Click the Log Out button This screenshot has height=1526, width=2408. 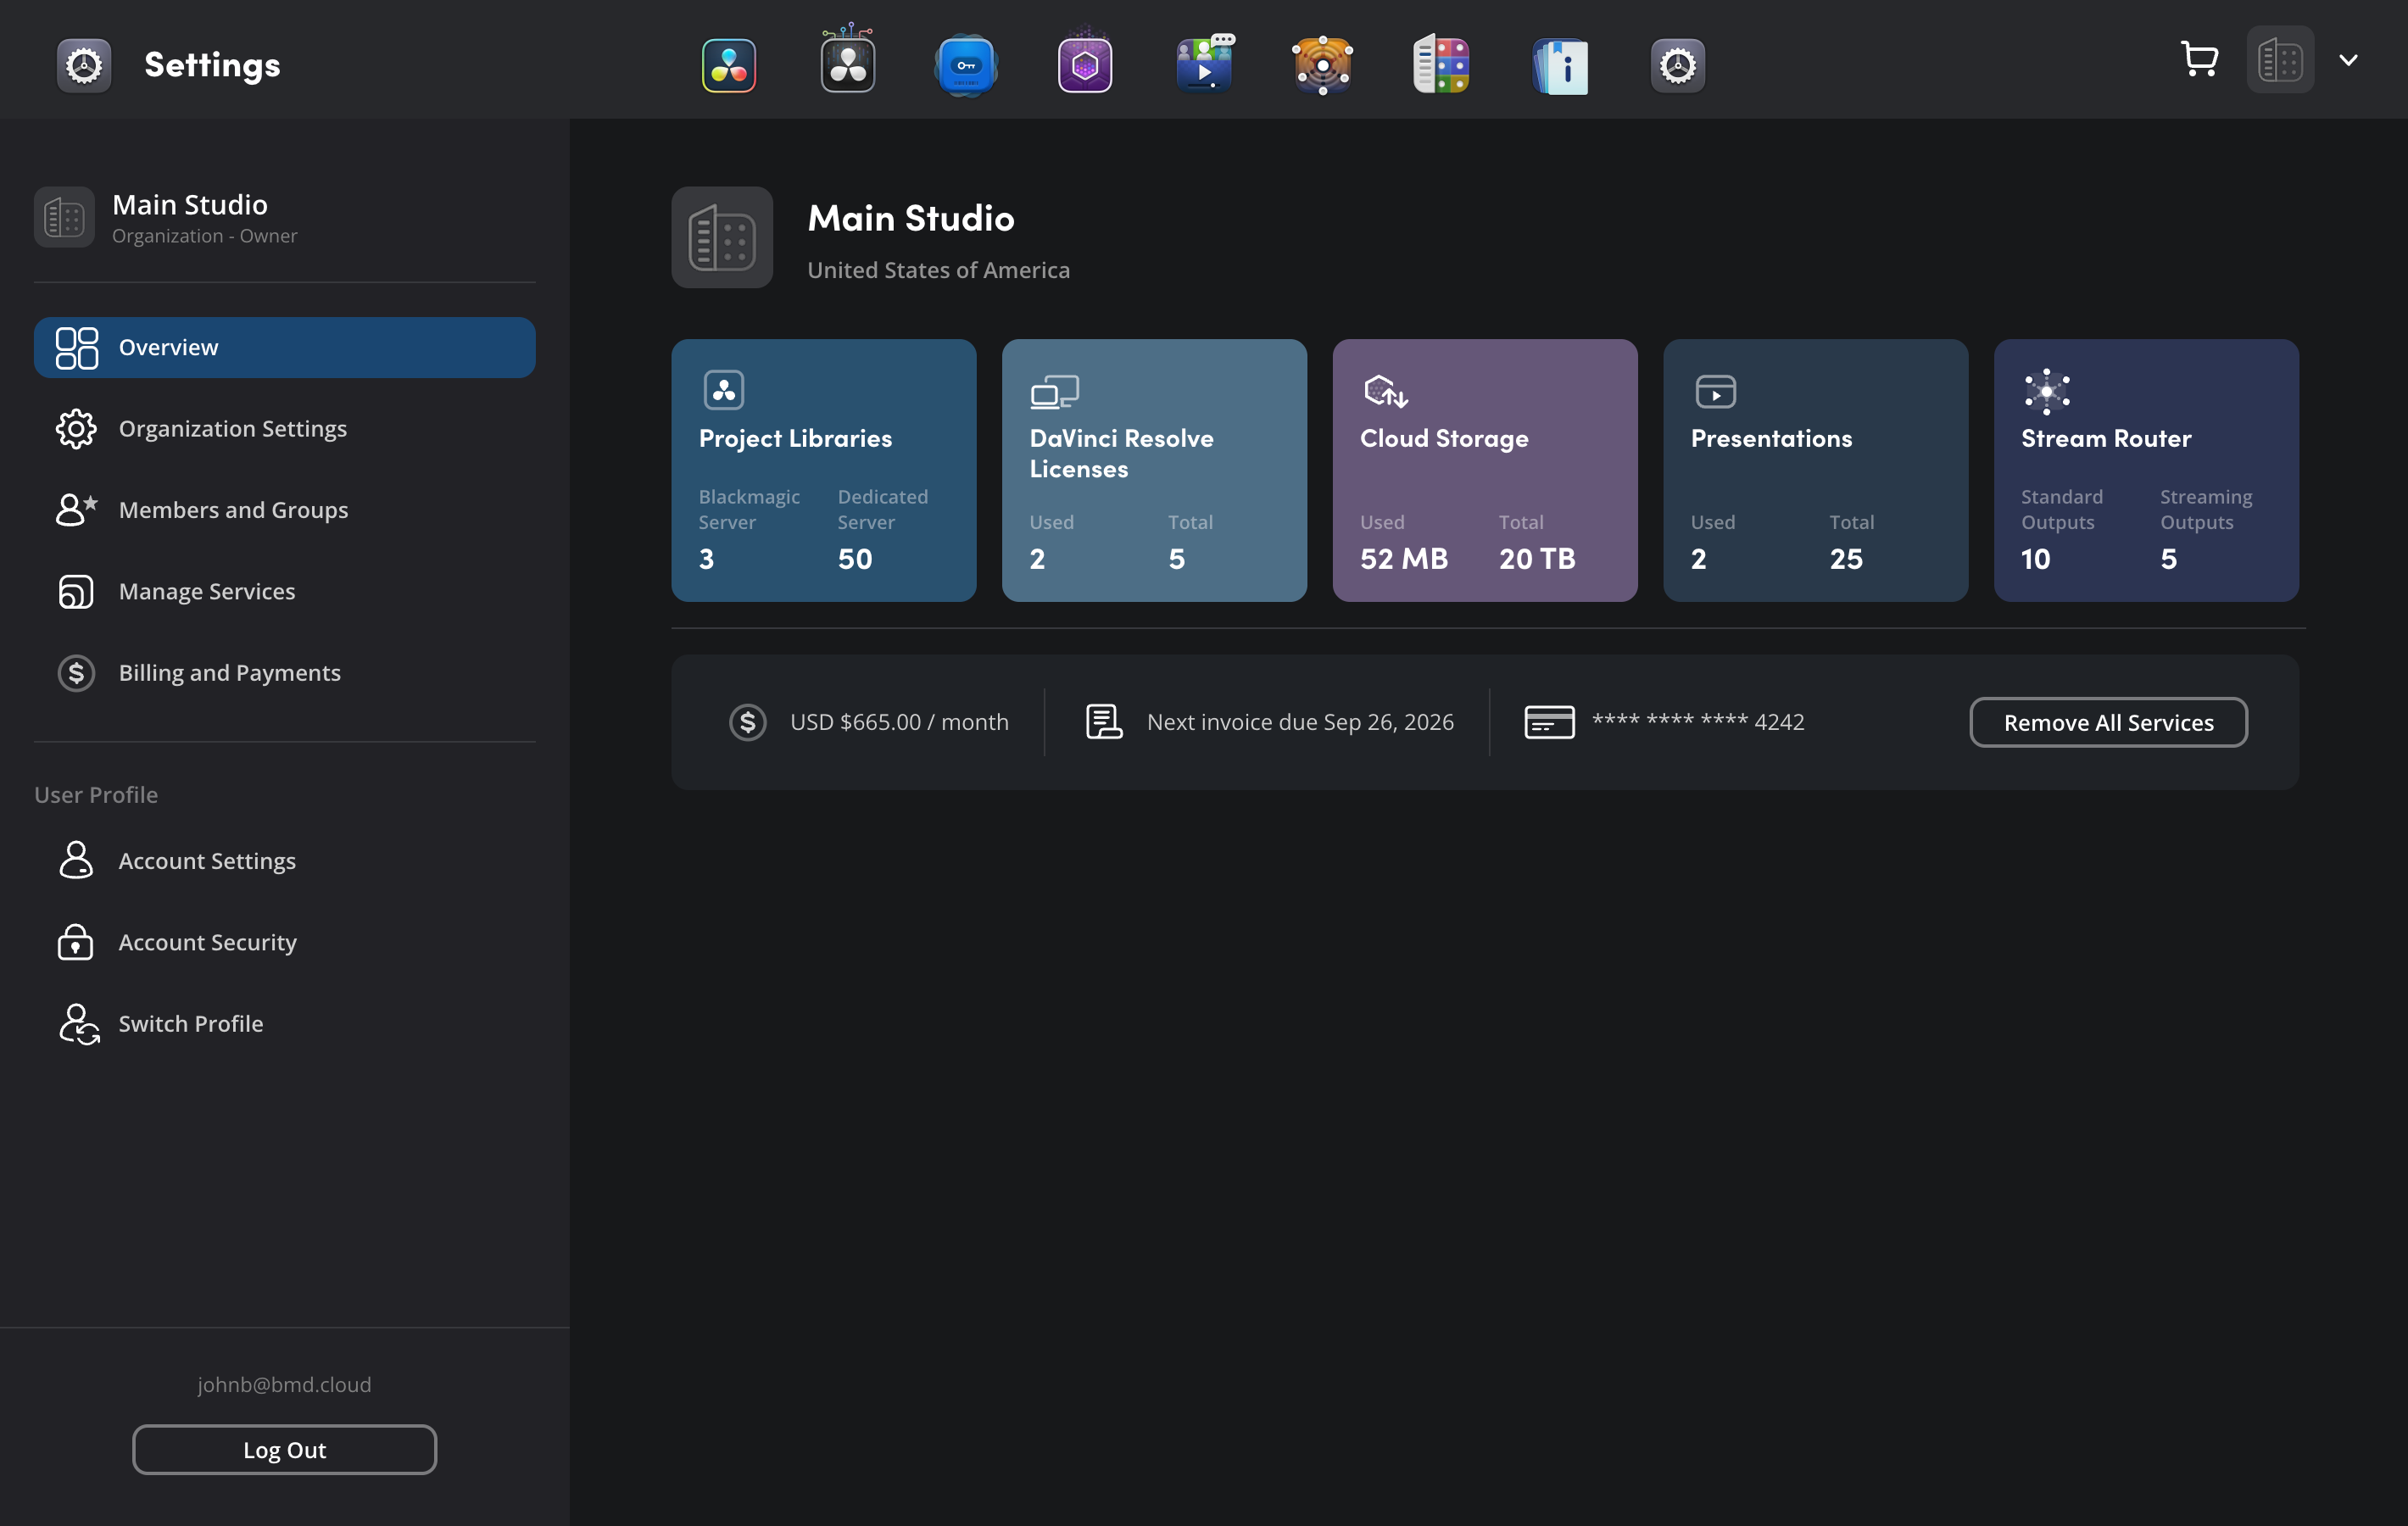(285, 1449)
